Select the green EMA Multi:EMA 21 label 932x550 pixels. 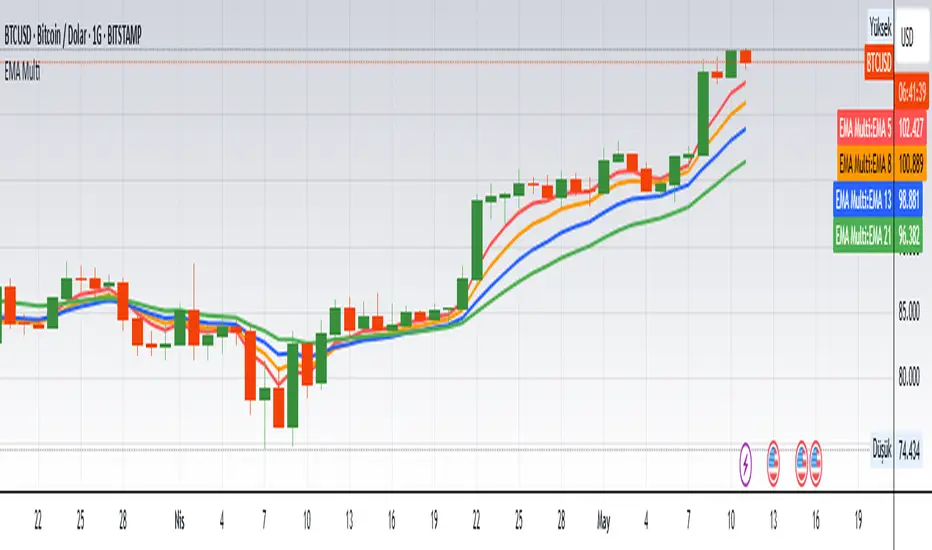878,236
